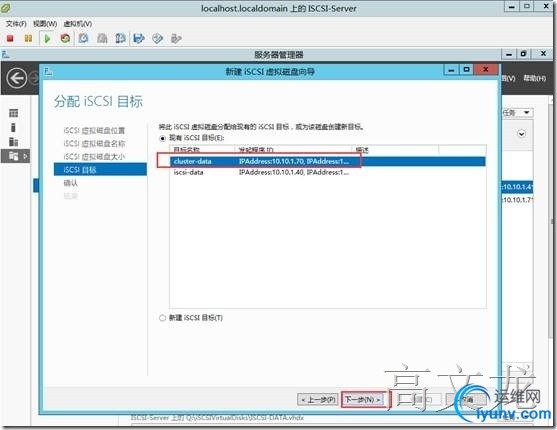Open the 视图(W) menu
This screenshot has height=430, width=557.
pos(45,24)
